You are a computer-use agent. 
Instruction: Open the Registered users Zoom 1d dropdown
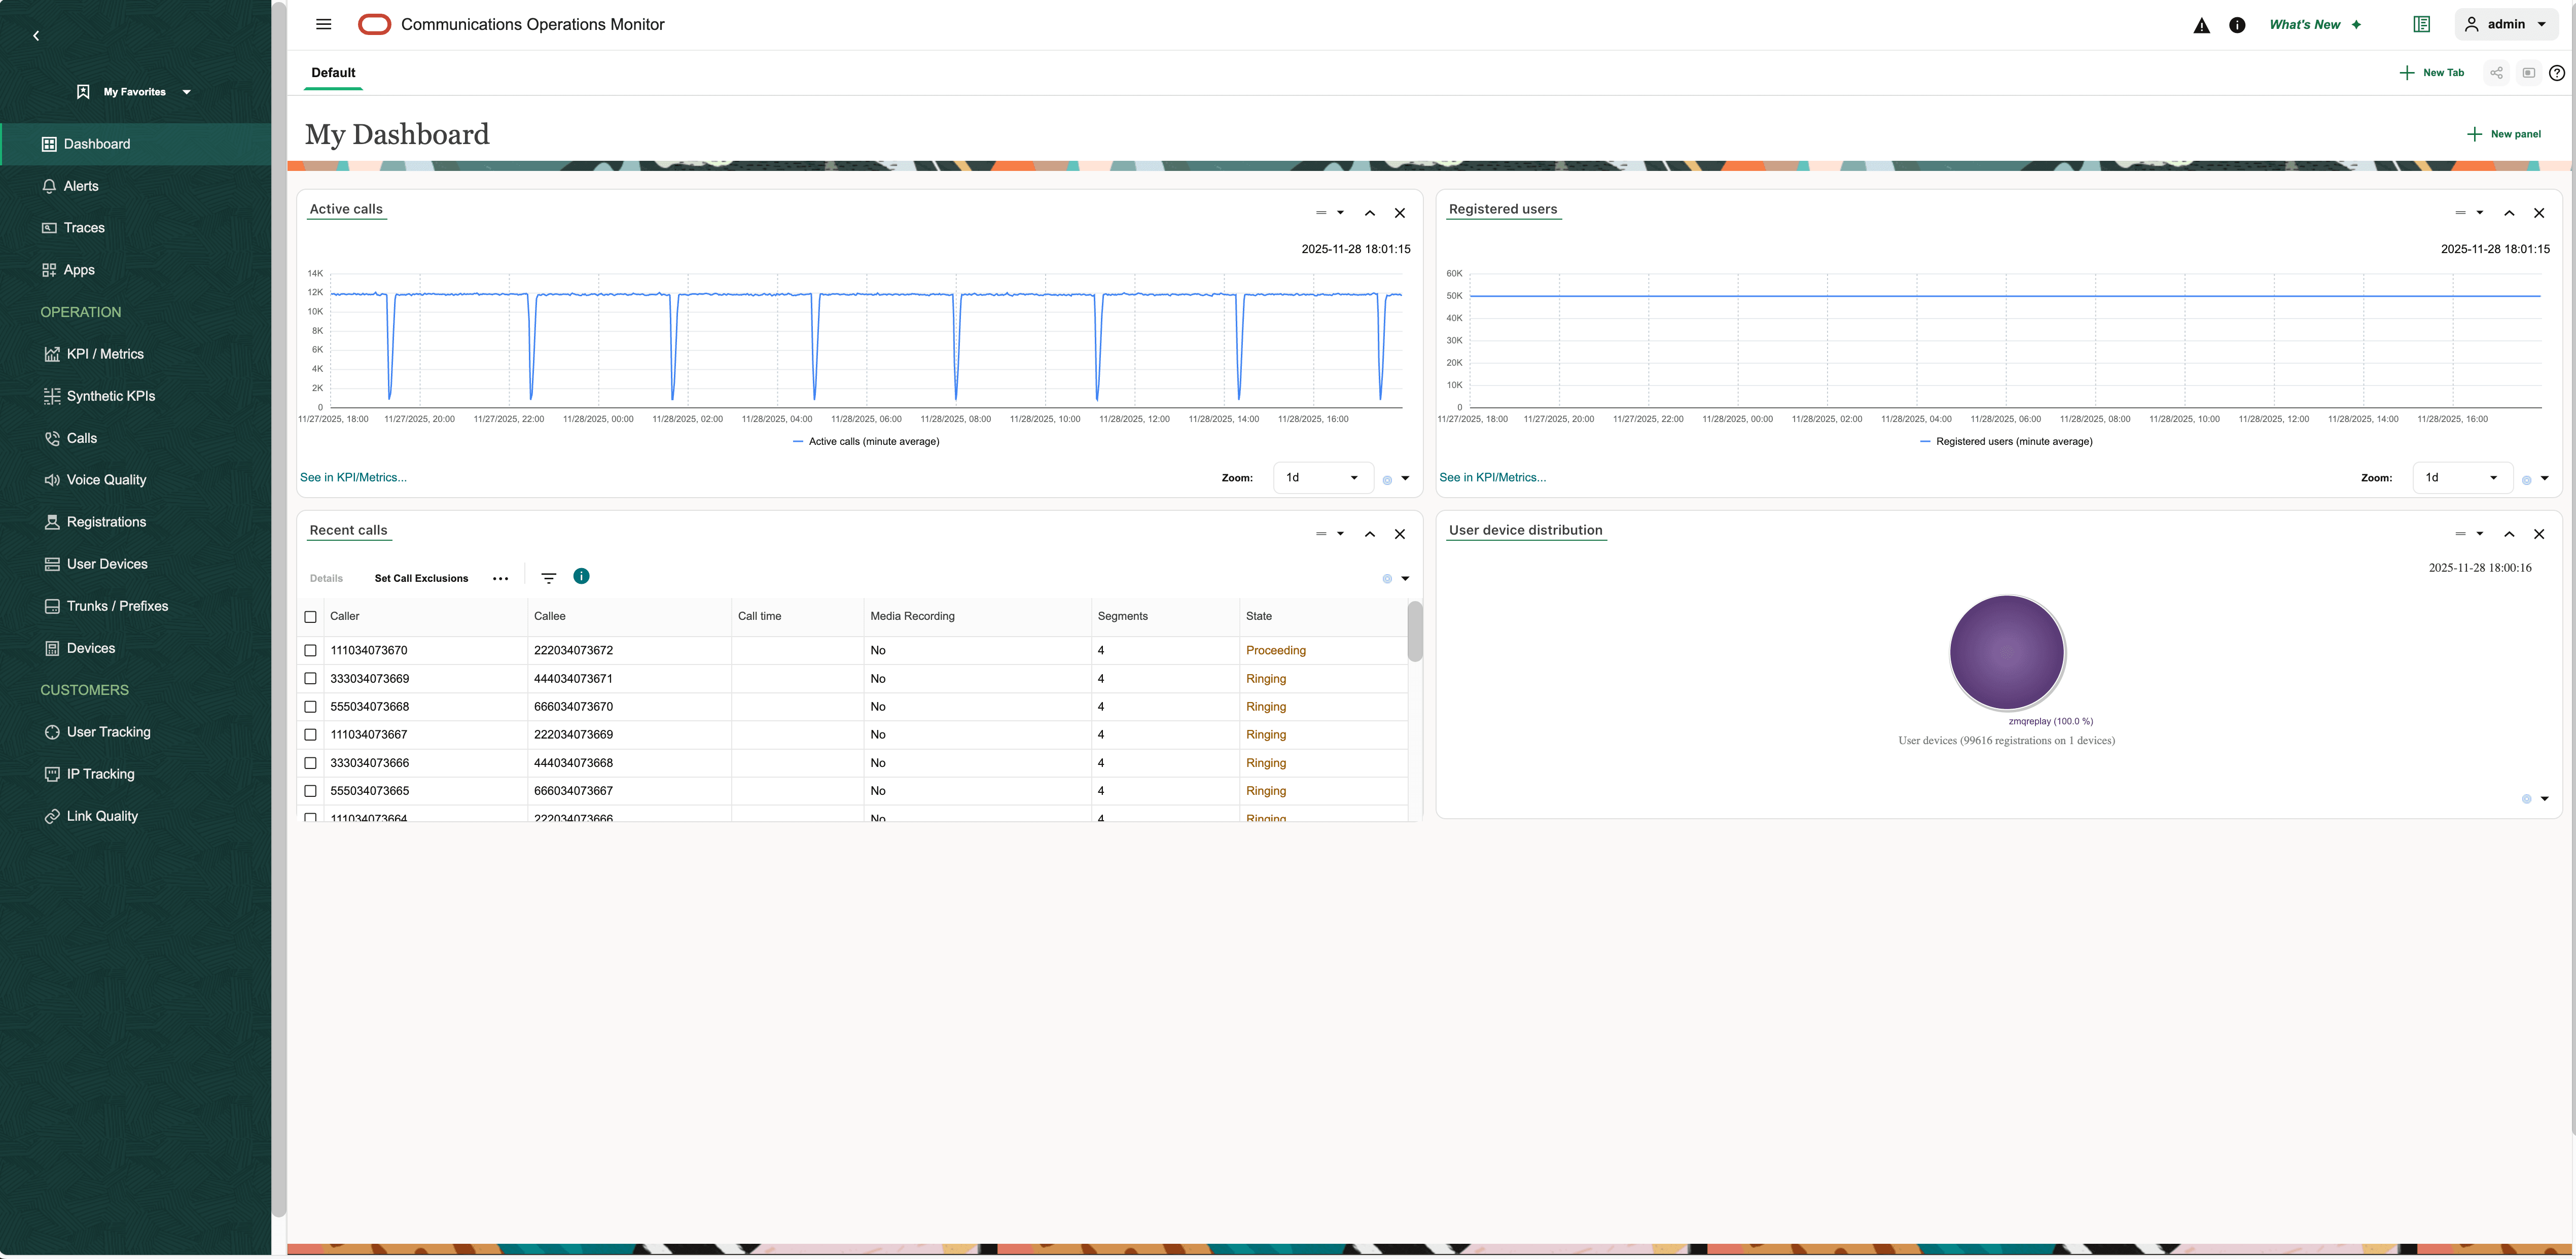(2462, 478)
